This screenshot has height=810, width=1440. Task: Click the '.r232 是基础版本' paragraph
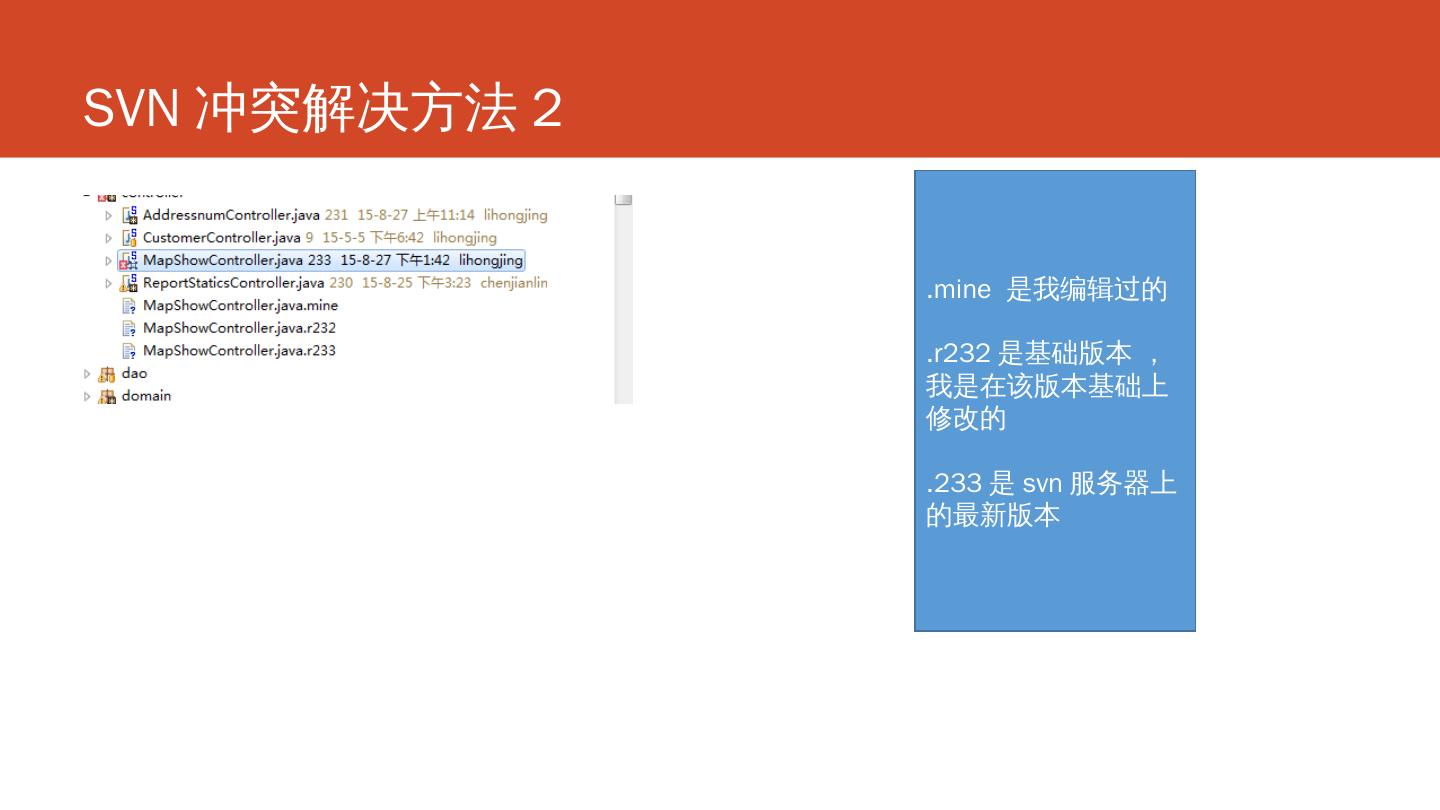click(1047, 386)
